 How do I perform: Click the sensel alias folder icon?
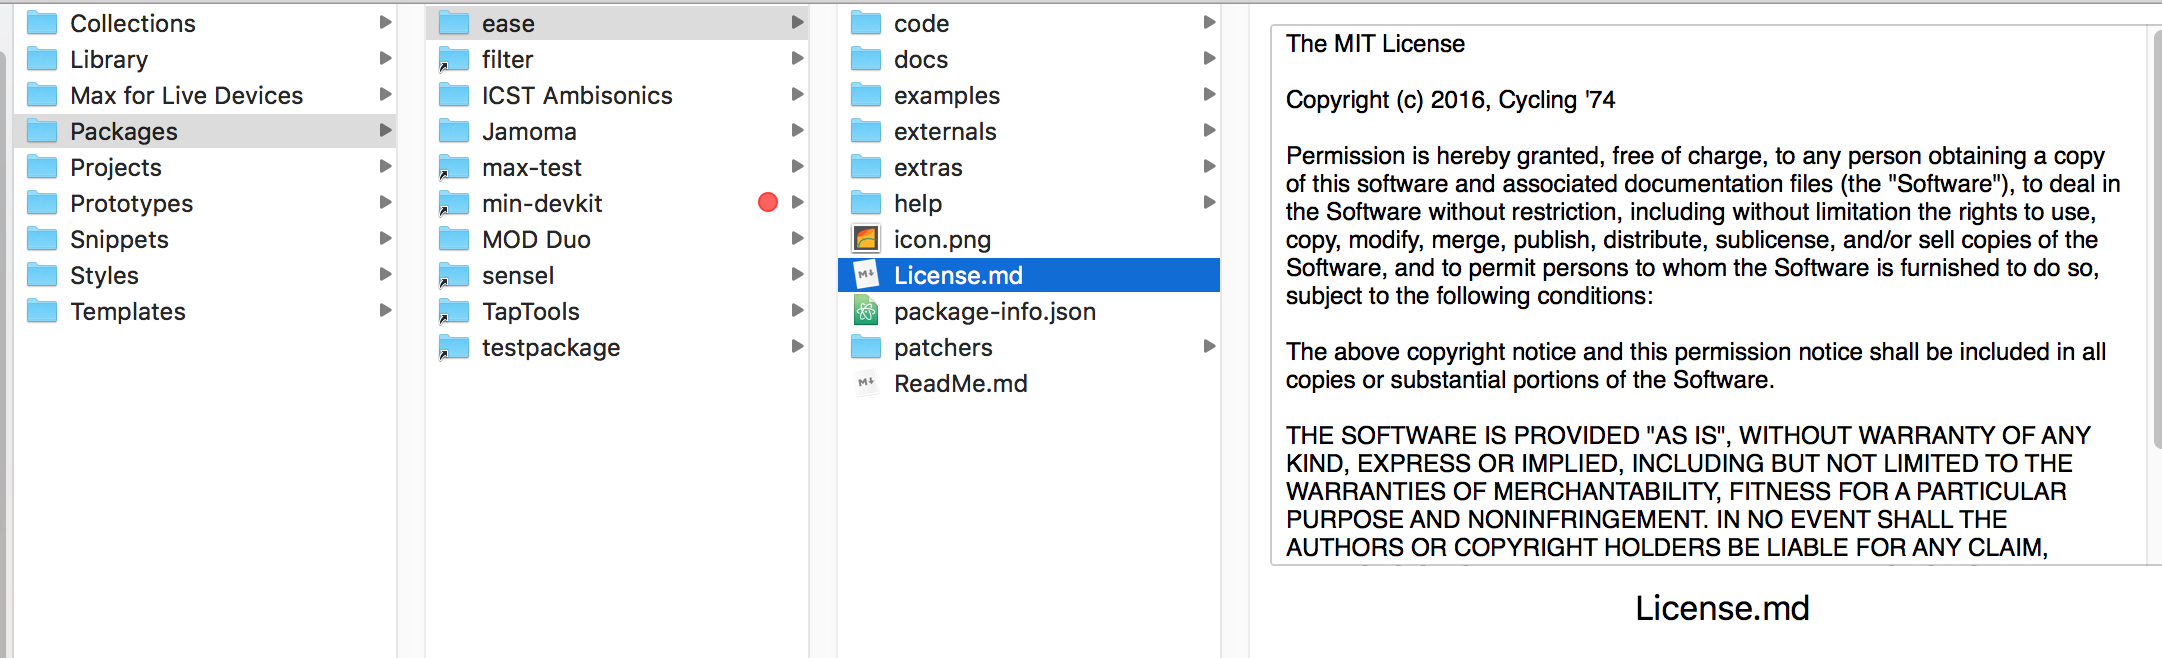pos(454,275)
